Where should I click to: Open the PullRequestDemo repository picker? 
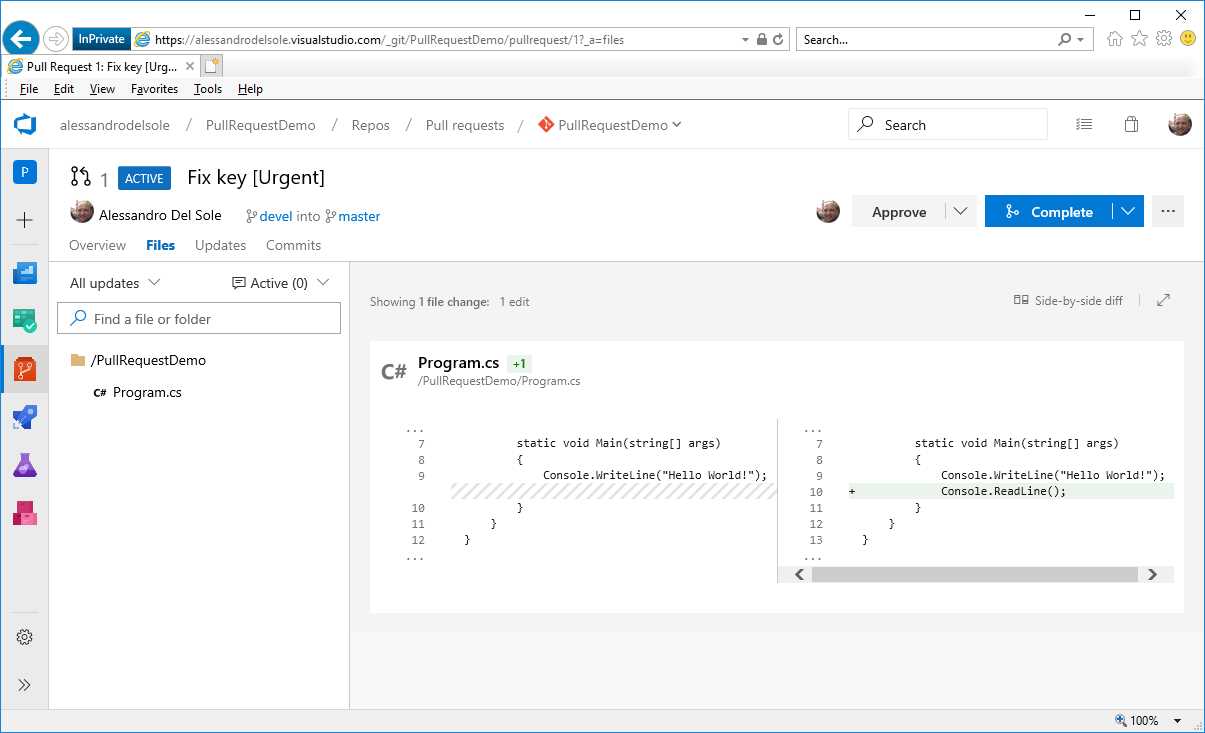tap(610, 124)
